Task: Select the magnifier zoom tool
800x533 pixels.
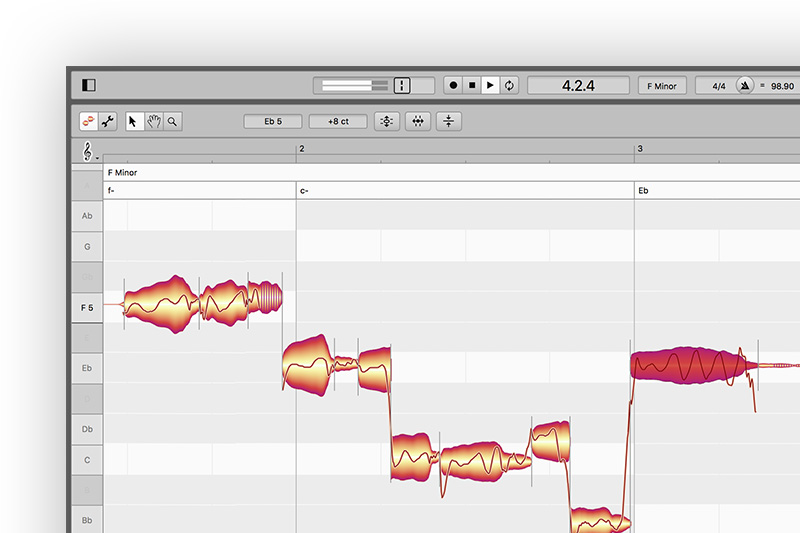Action: coord(172,121)
